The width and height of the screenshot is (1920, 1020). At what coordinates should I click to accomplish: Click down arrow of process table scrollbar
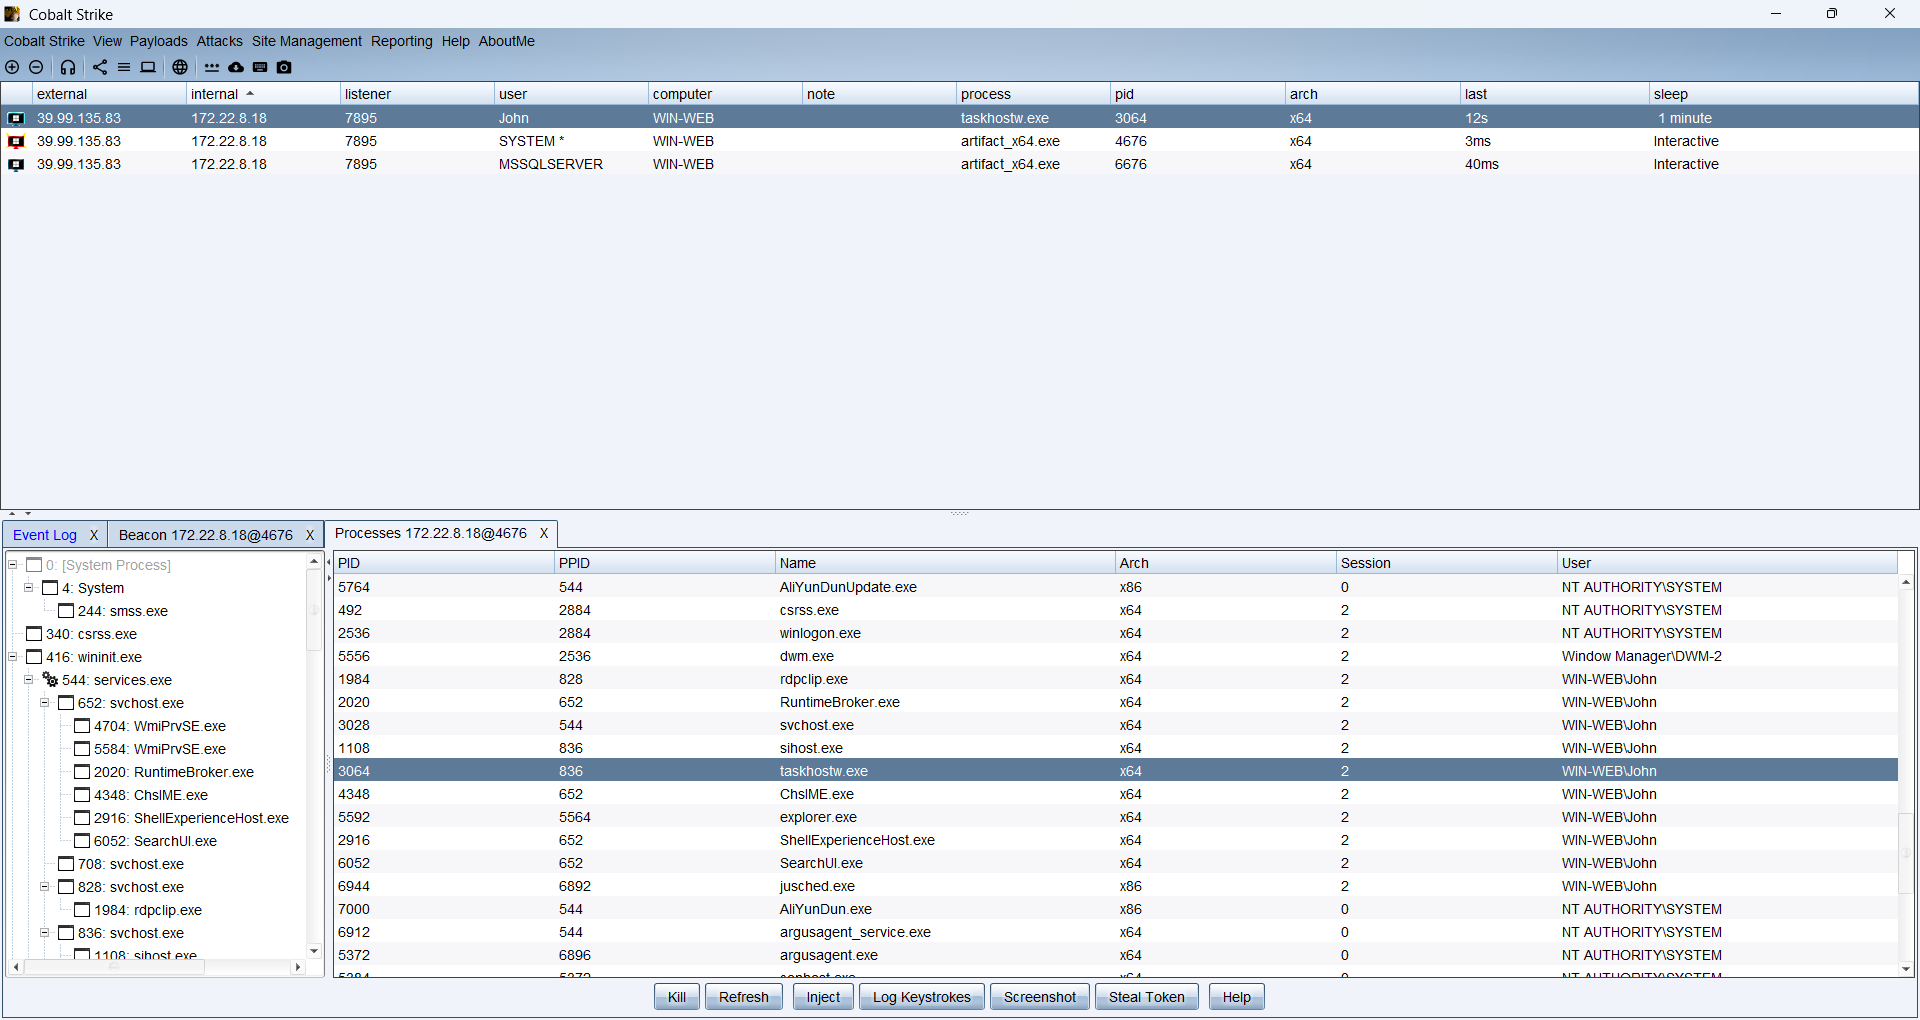click(1906, 969)
